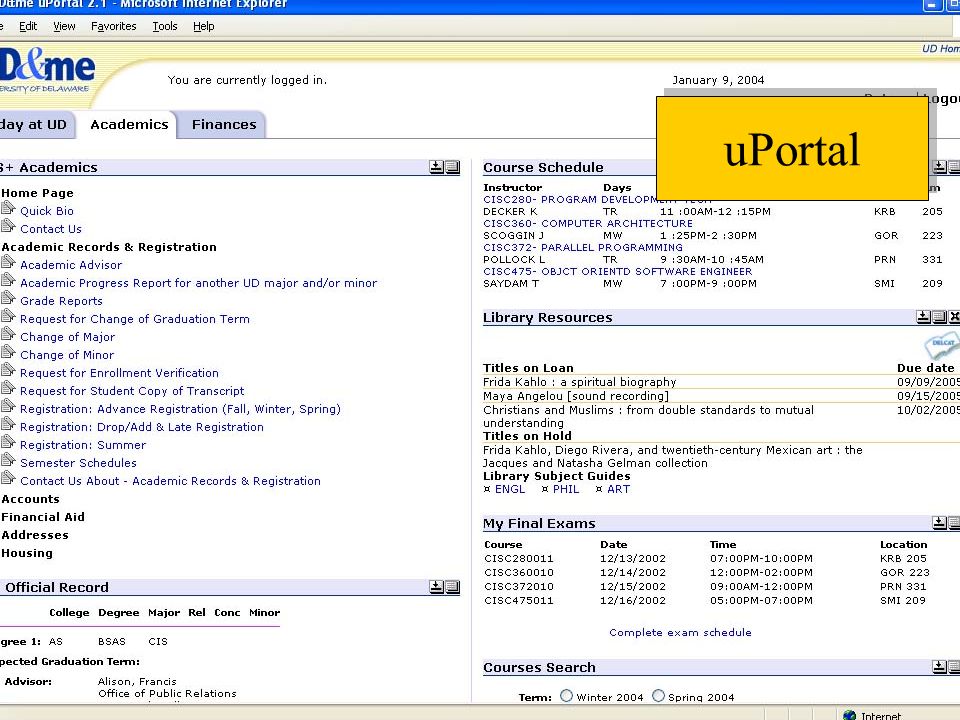Open the Grade Reports link

coord(61,301)
